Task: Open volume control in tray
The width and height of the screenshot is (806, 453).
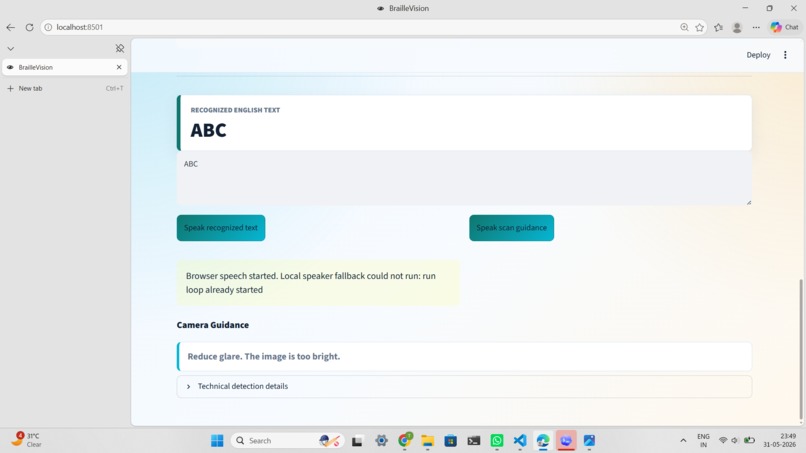Action: [x=735, y=441]
